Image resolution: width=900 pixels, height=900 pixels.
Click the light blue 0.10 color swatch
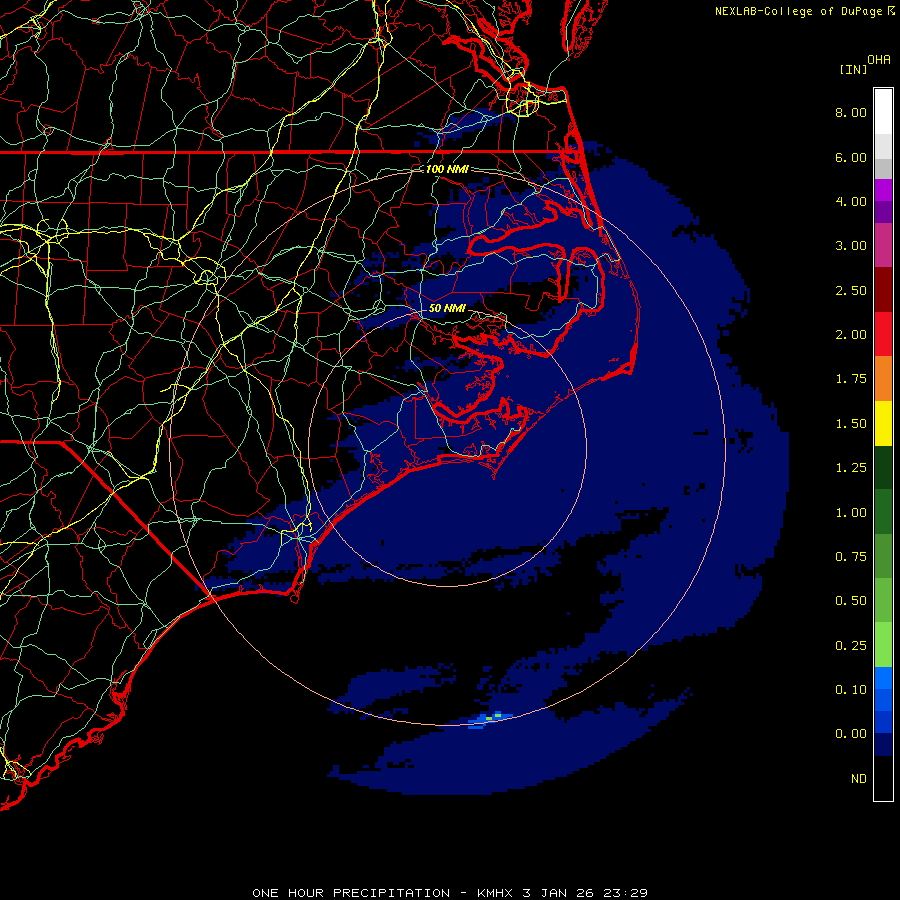tap(883, 678)
